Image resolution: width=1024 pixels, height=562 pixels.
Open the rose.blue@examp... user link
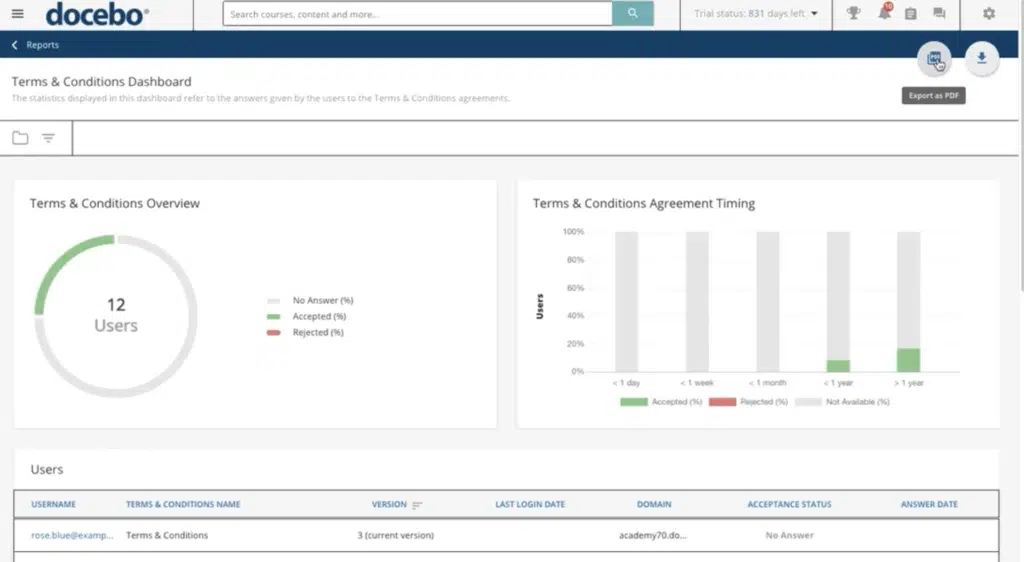coord(72,535)
